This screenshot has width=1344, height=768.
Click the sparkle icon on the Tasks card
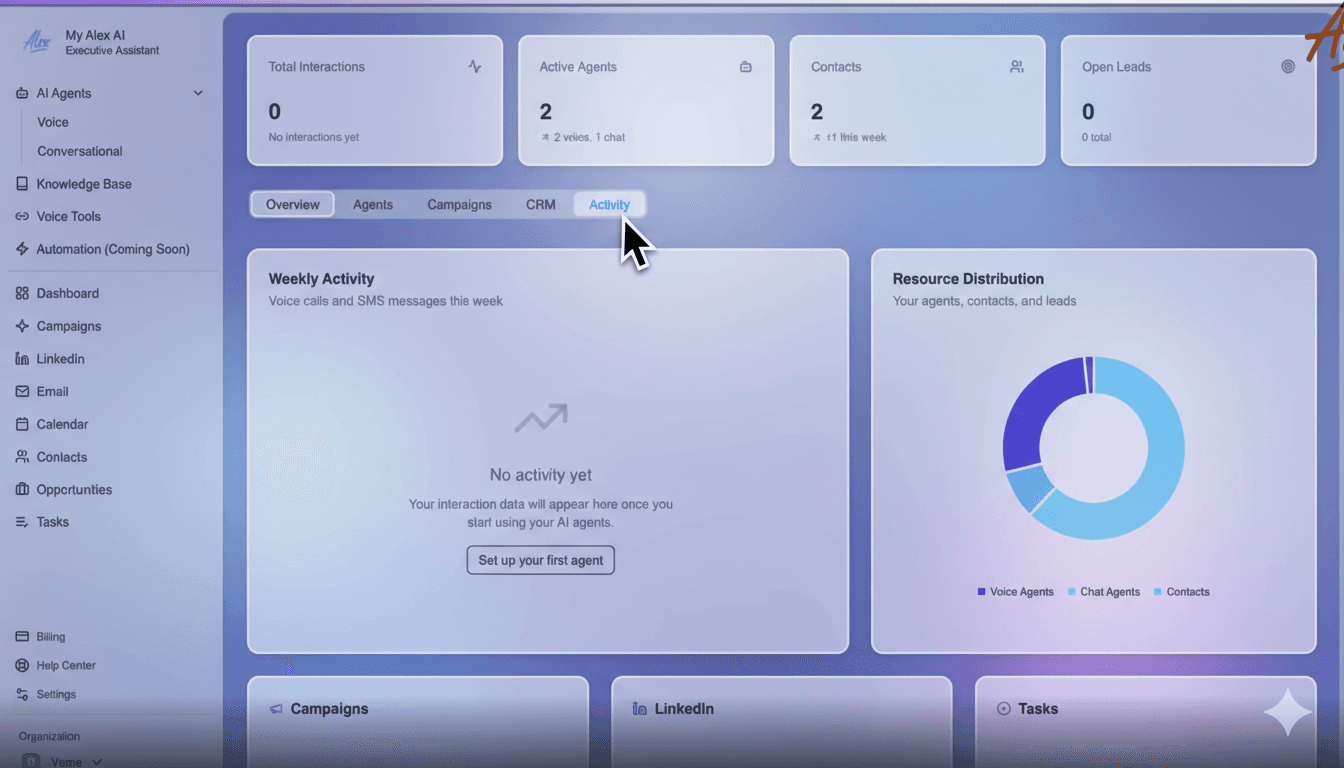(1287, 711)
